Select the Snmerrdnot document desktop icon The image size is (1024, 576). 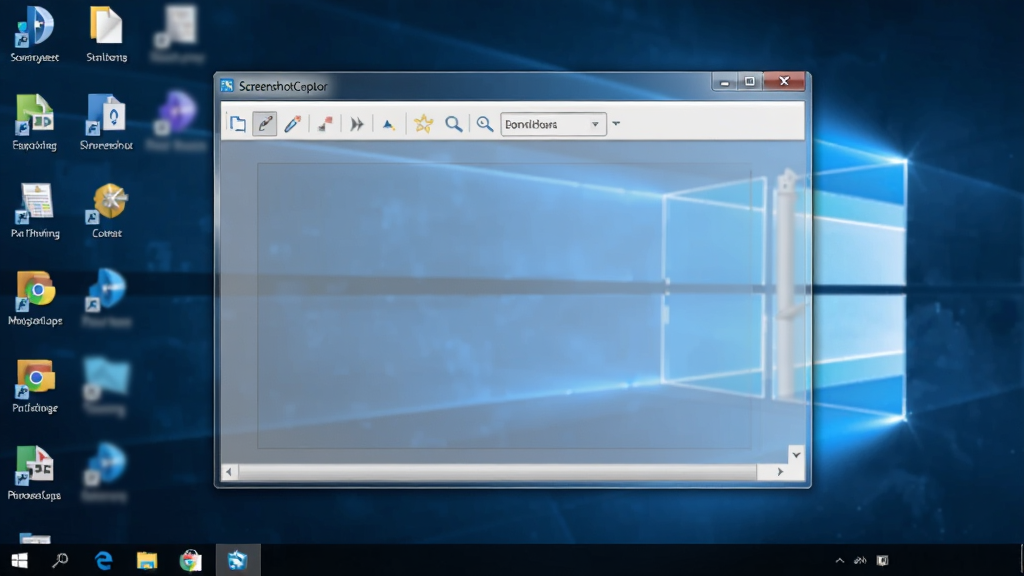pos(106,121)
